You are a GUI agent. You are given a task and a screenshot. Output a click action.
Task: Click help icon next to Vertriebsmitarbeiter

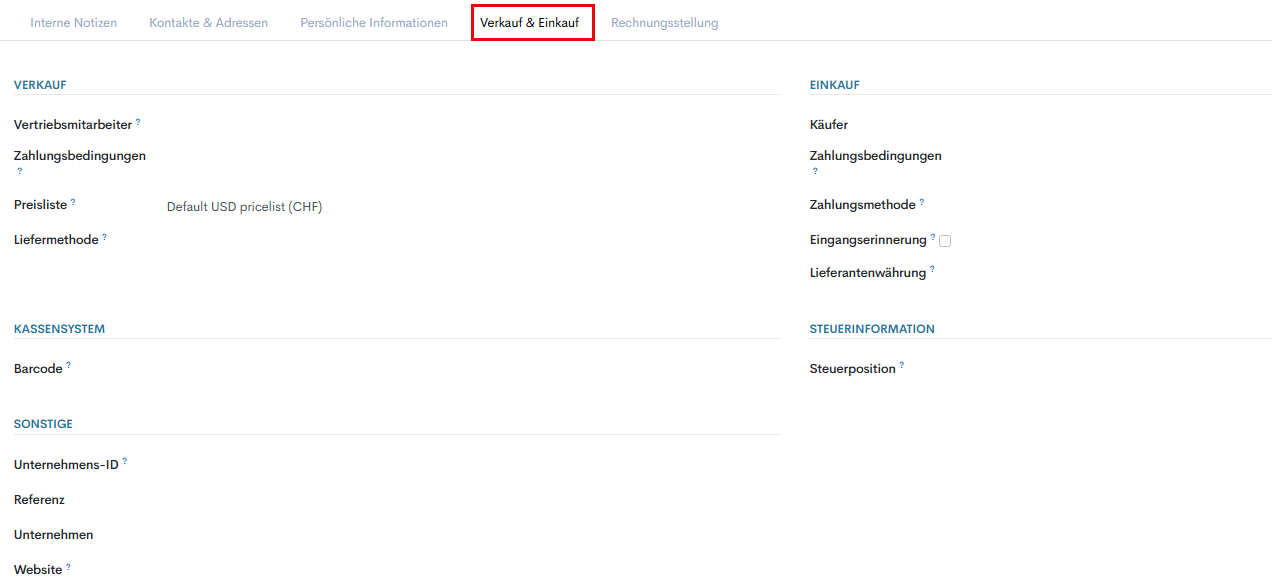point(138,122)
